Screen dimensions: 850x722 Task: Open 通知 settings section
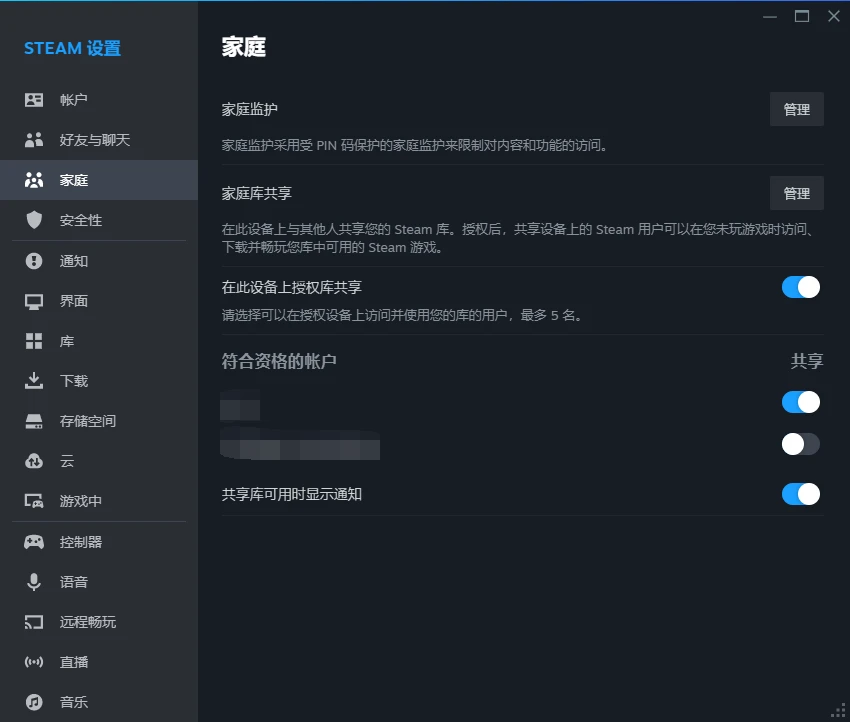99,261
